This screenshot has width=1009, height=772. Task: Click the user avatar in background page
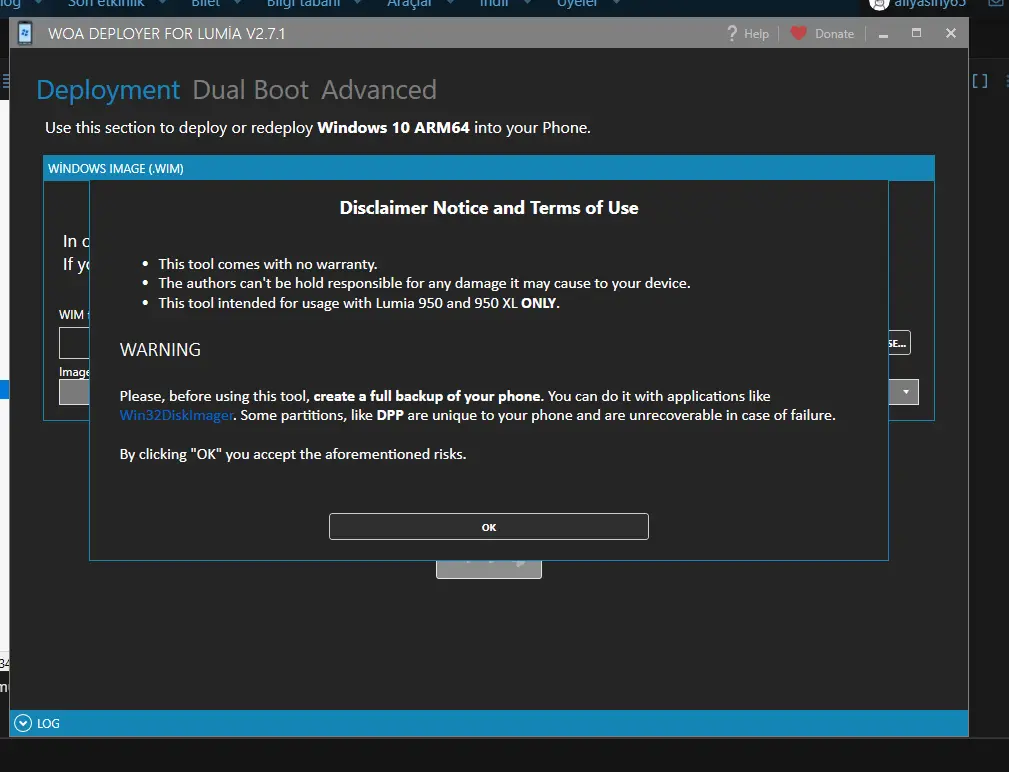(x=878, y=5)
